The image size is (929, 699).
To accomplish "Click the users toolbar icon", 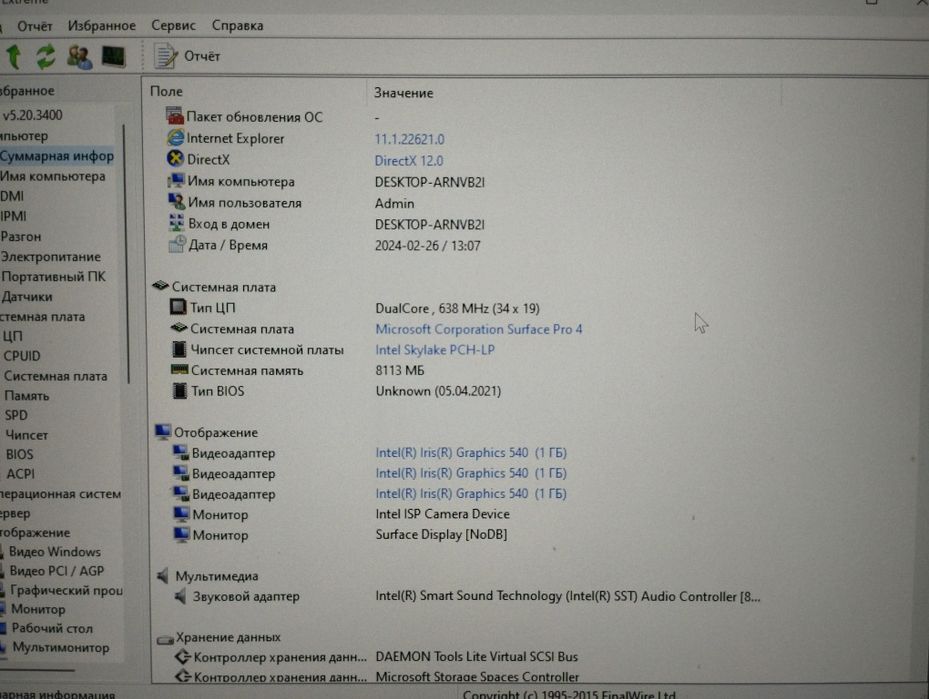I will click(79, 57).
